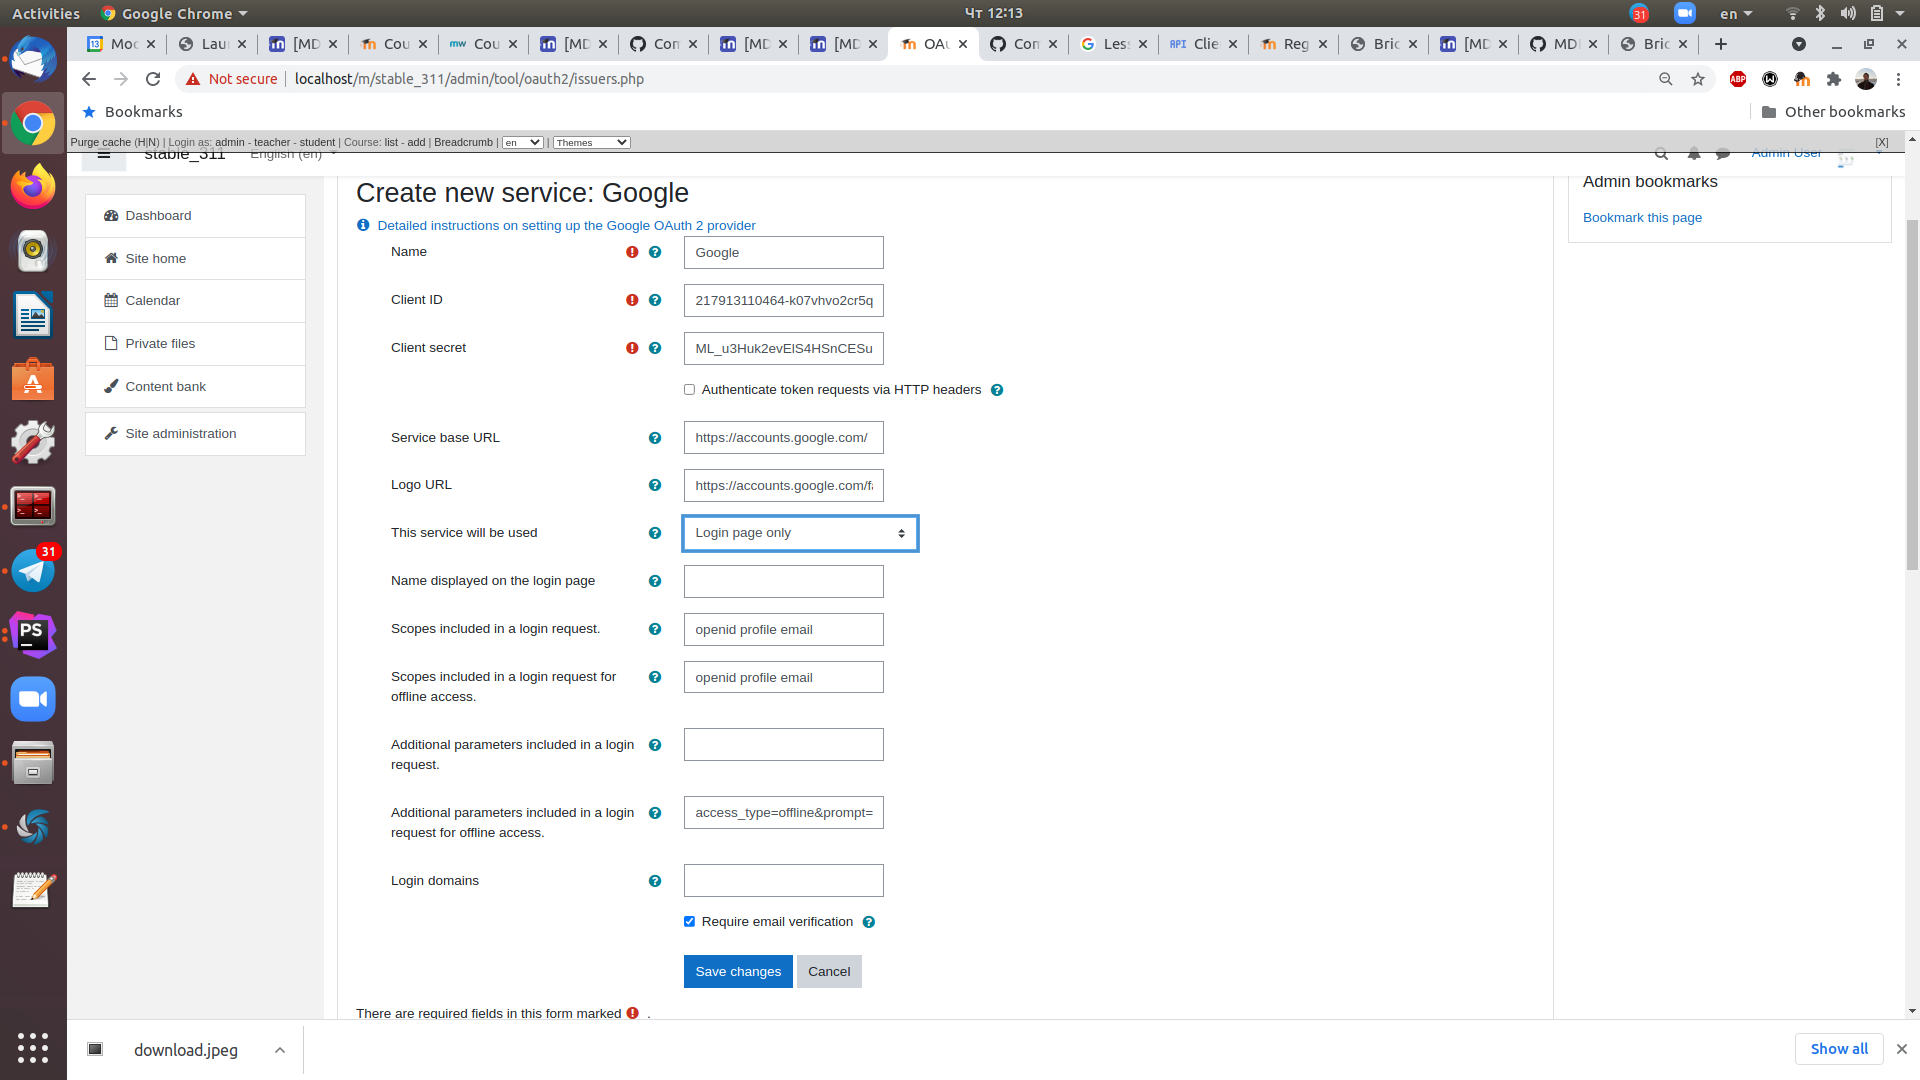Screen dimensions: 1920x1080
Task: Open Thunderbird mail from the dock
Action: pos(33,59)
